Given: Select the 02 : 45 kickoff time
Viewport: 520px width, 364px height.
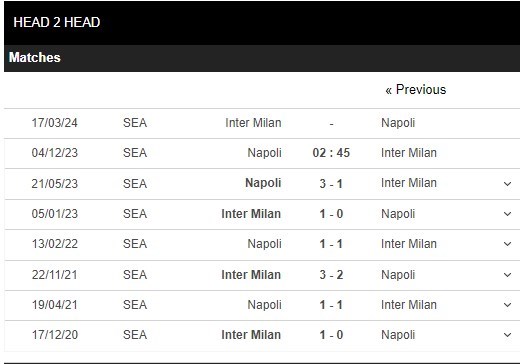Looking at the screenshot, I should (x=331, y=153).
